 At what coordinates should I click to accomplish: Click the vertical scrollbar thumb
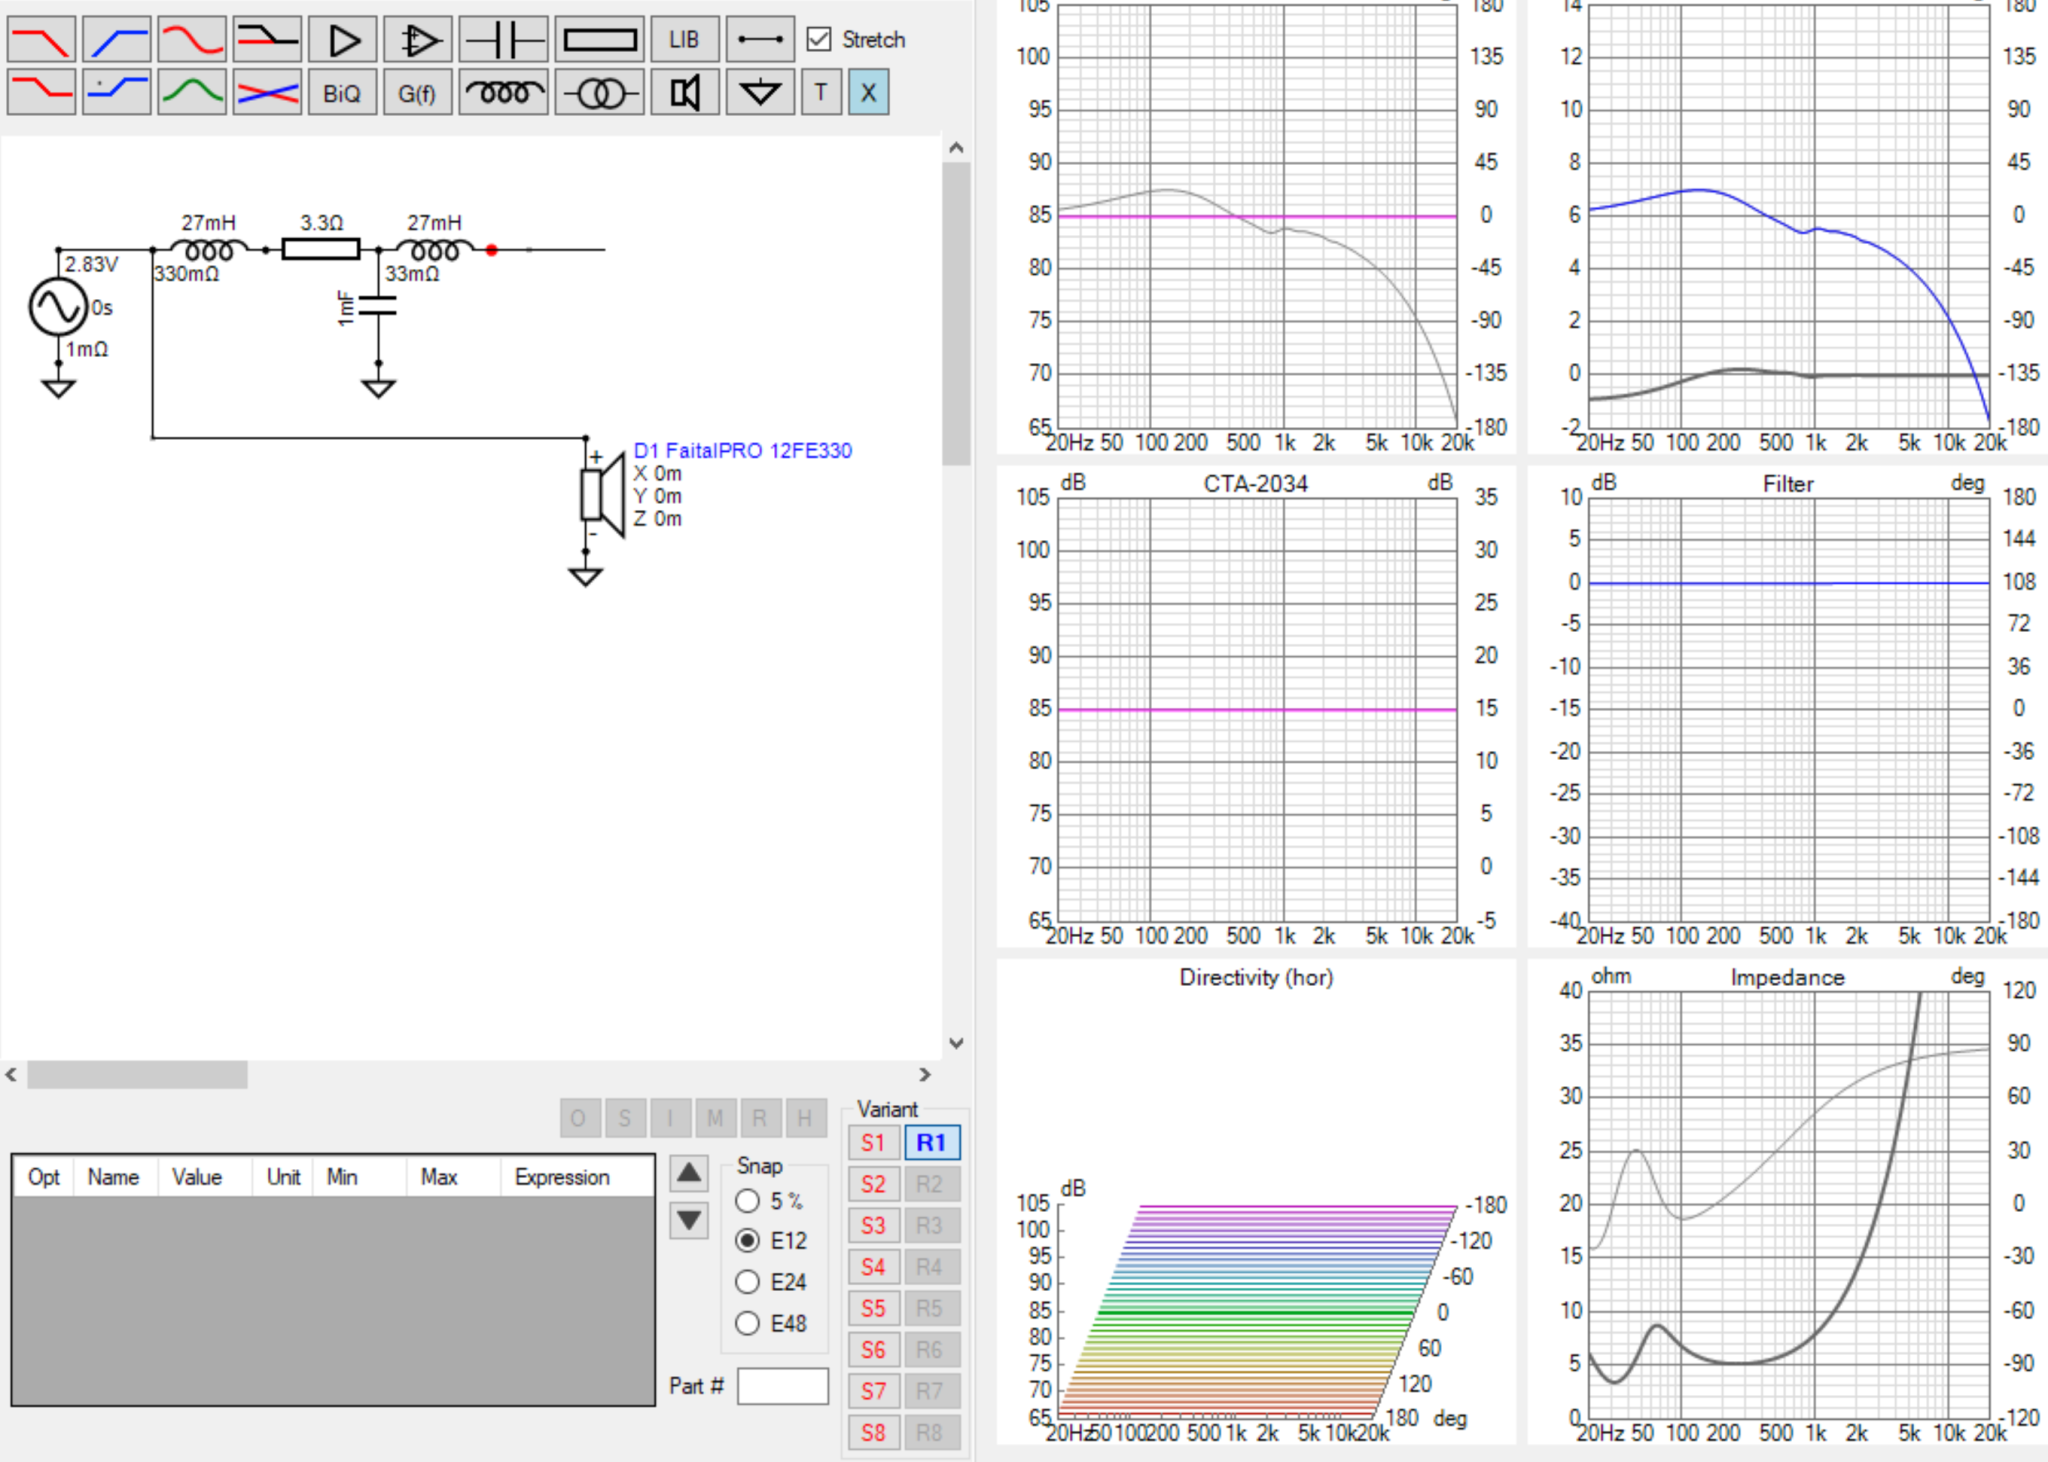[x=956, y=313]
